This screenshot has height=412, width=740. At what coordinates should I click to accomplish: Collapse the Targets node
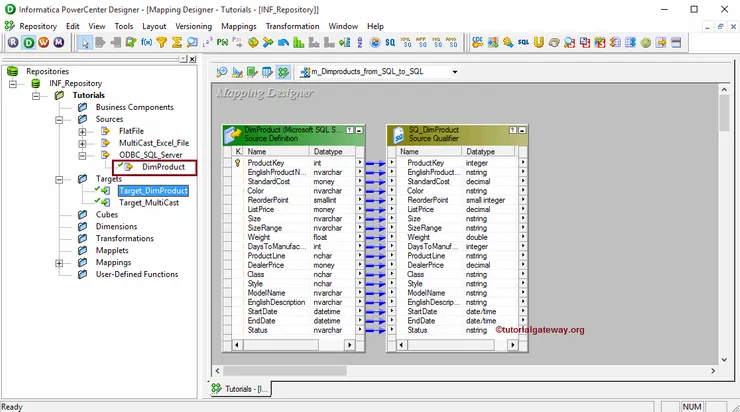click(59, 179)
